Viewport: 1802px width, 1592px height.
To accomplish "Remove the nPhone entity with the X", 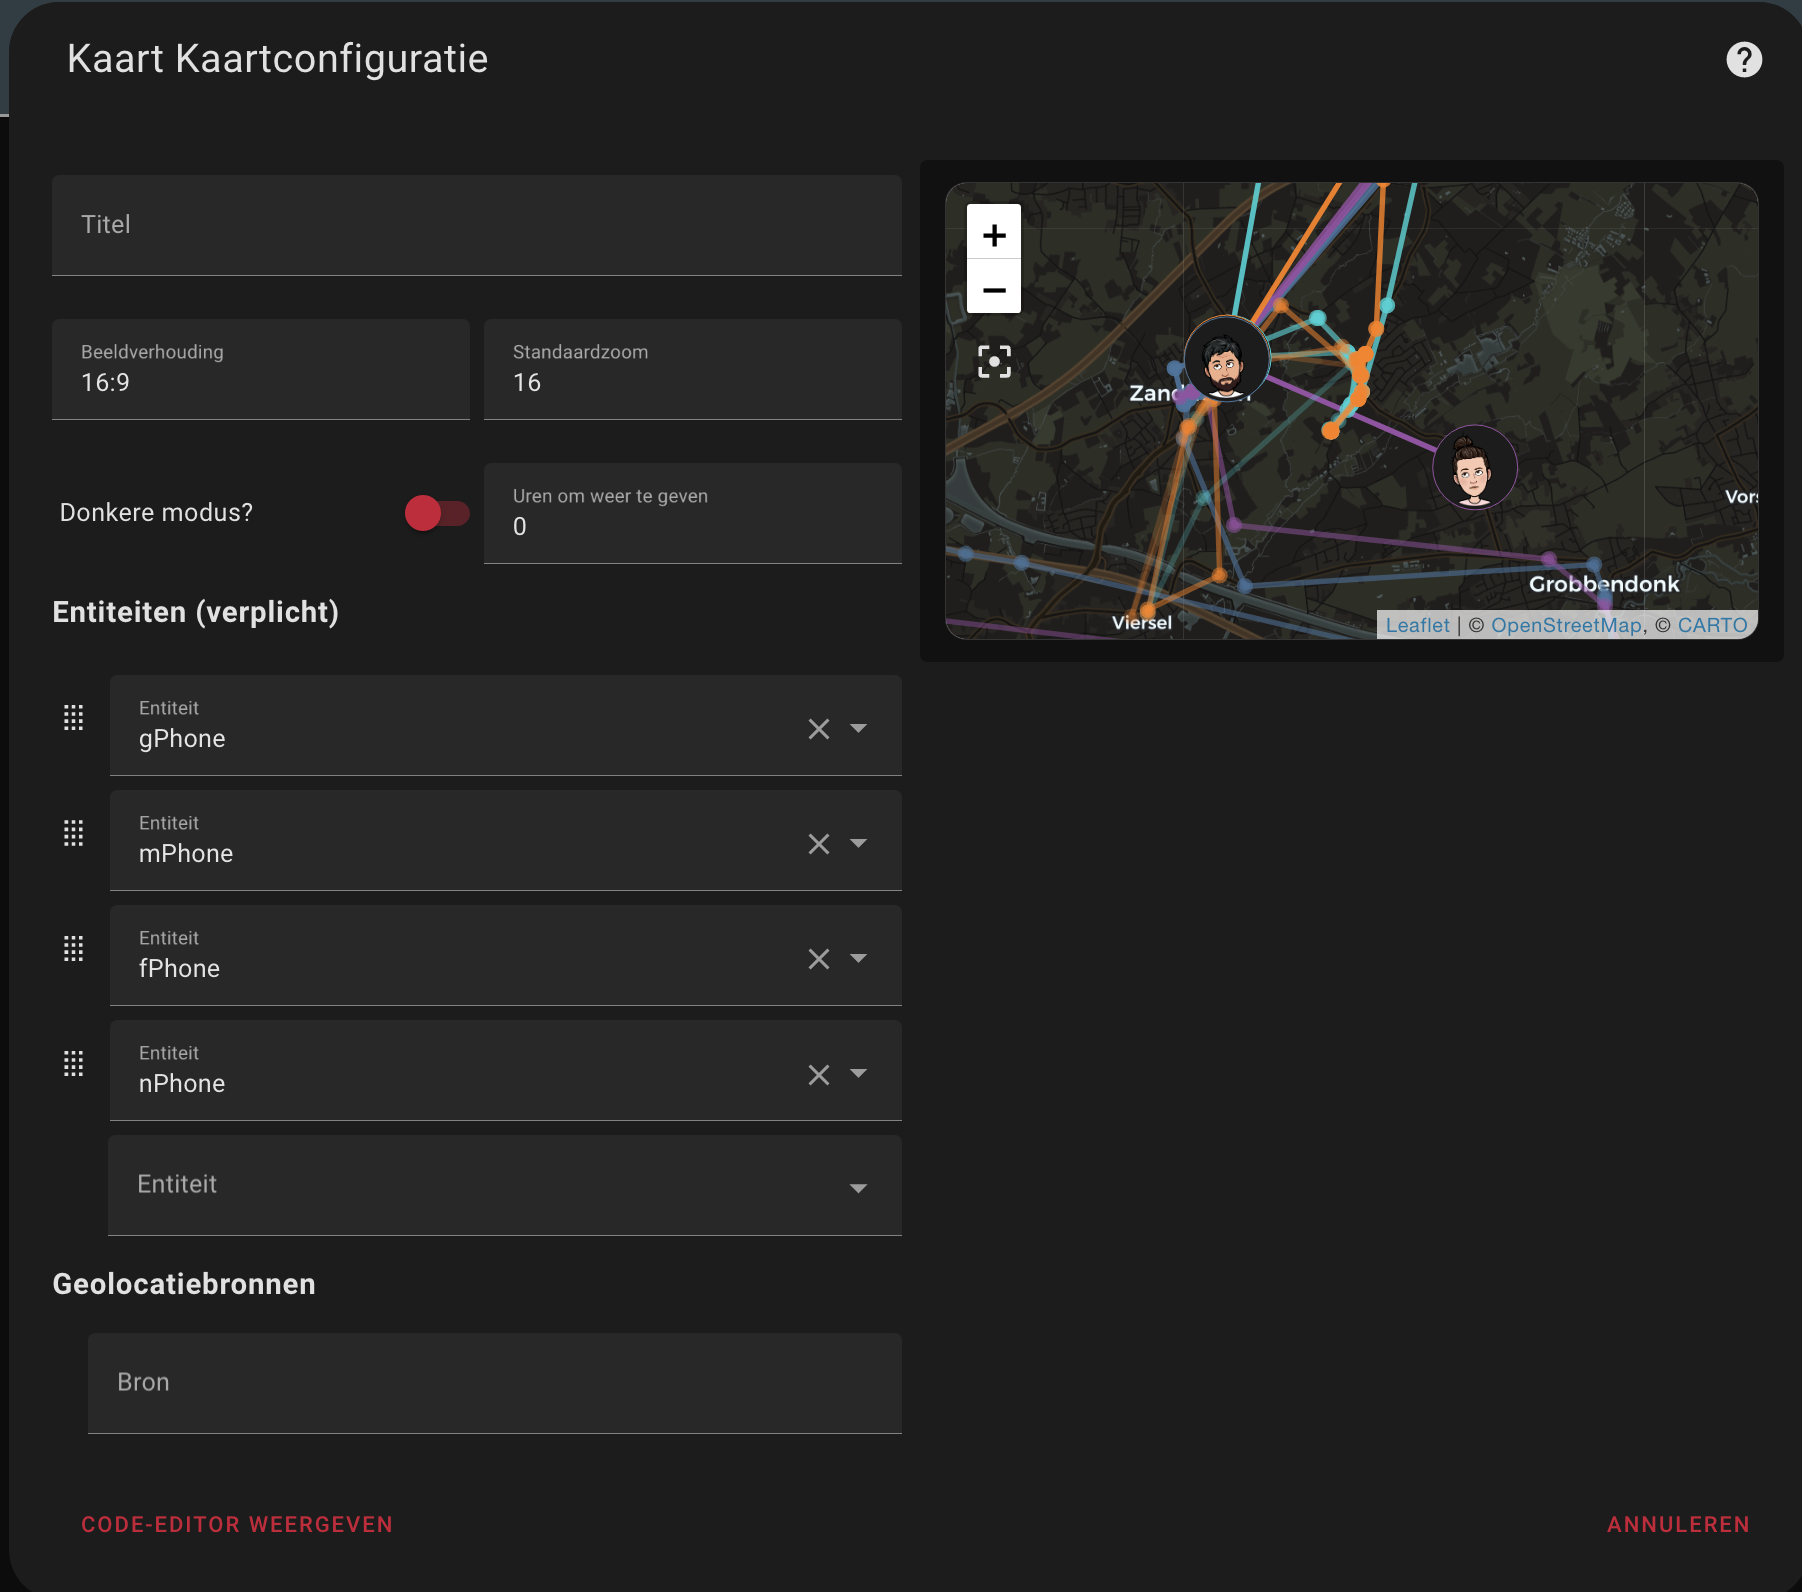I will click(819, 1074).
